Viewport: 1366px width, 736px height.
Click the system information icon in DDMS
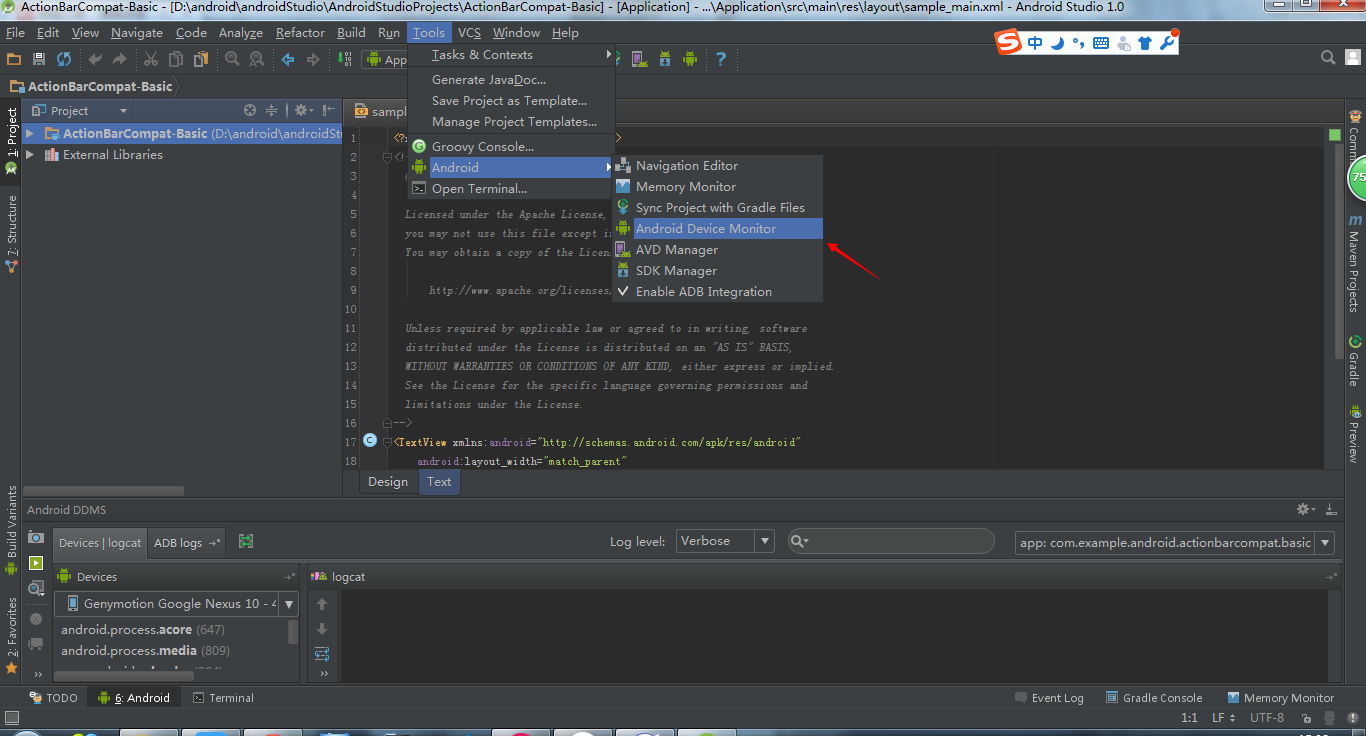[x=36, y=589]
